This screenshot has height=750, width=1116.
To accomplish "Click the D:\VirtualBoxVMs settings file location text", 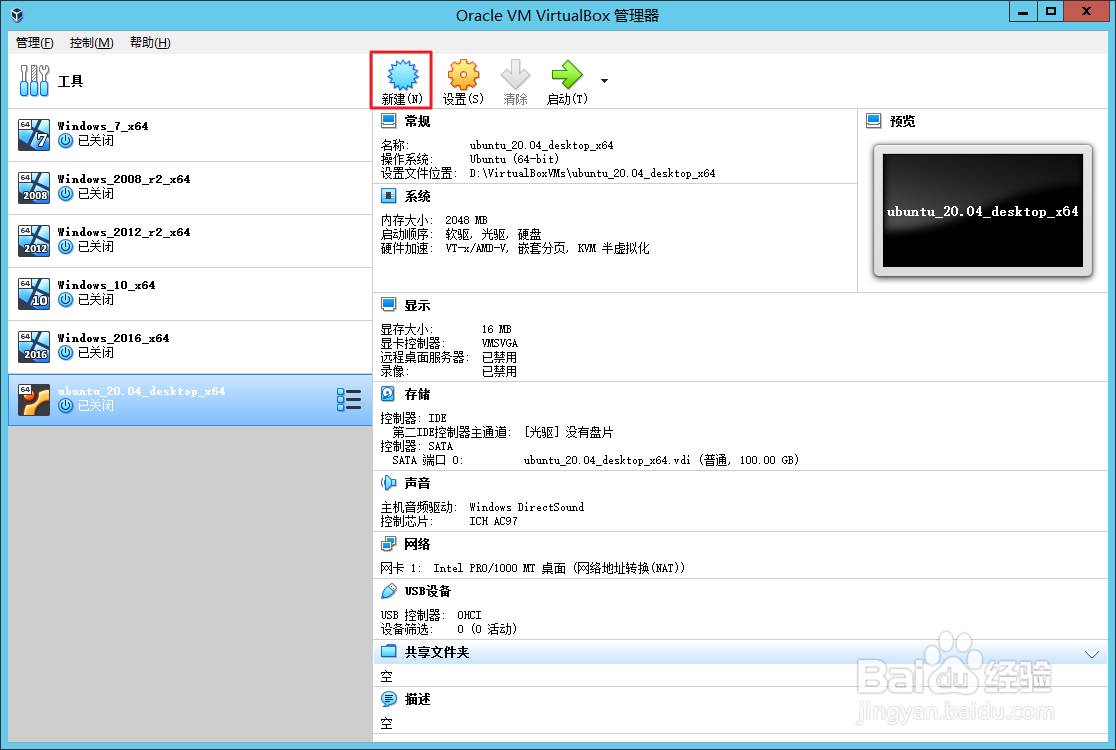I will point(592,173).
